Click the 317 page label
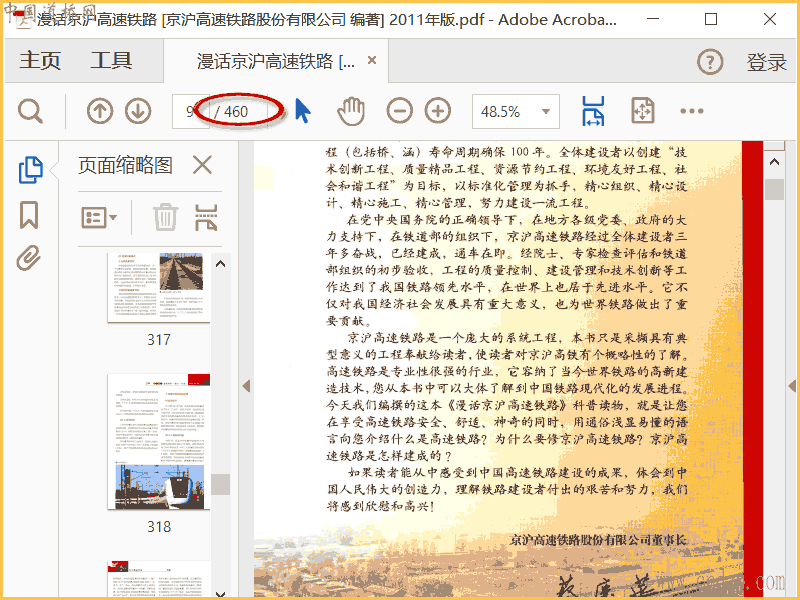The width and height of the screenshot is (800, 600). point(159,339)
